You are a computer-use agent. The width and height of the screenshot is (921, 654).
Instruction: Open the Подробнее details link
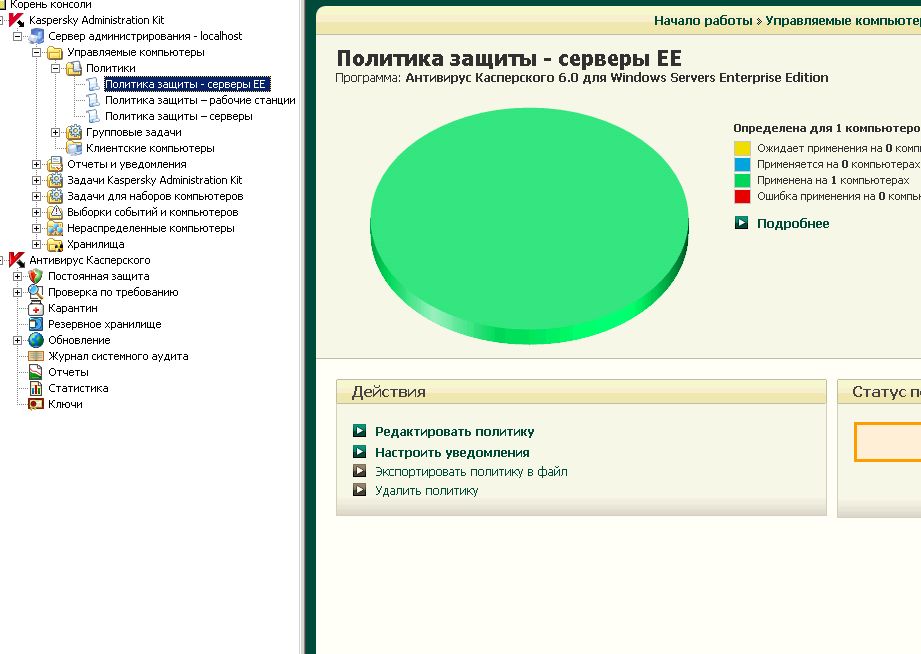click(x=793, y=223)
